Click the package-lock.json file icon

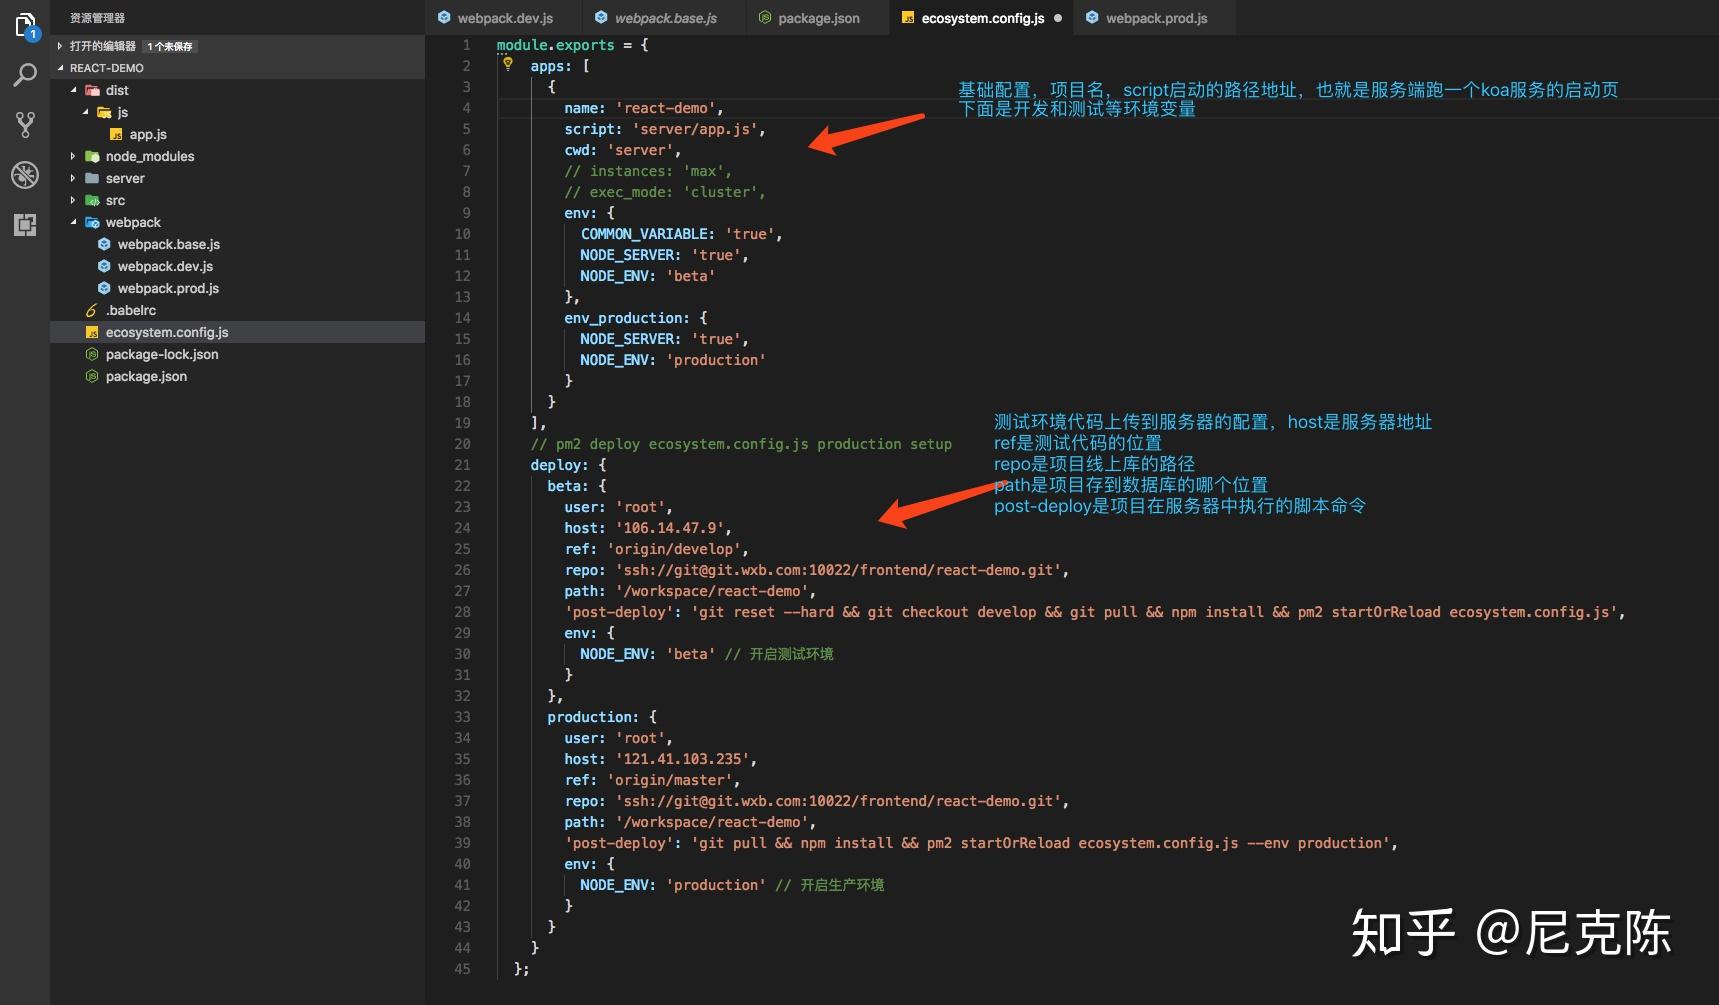click(x=92, y=354)
